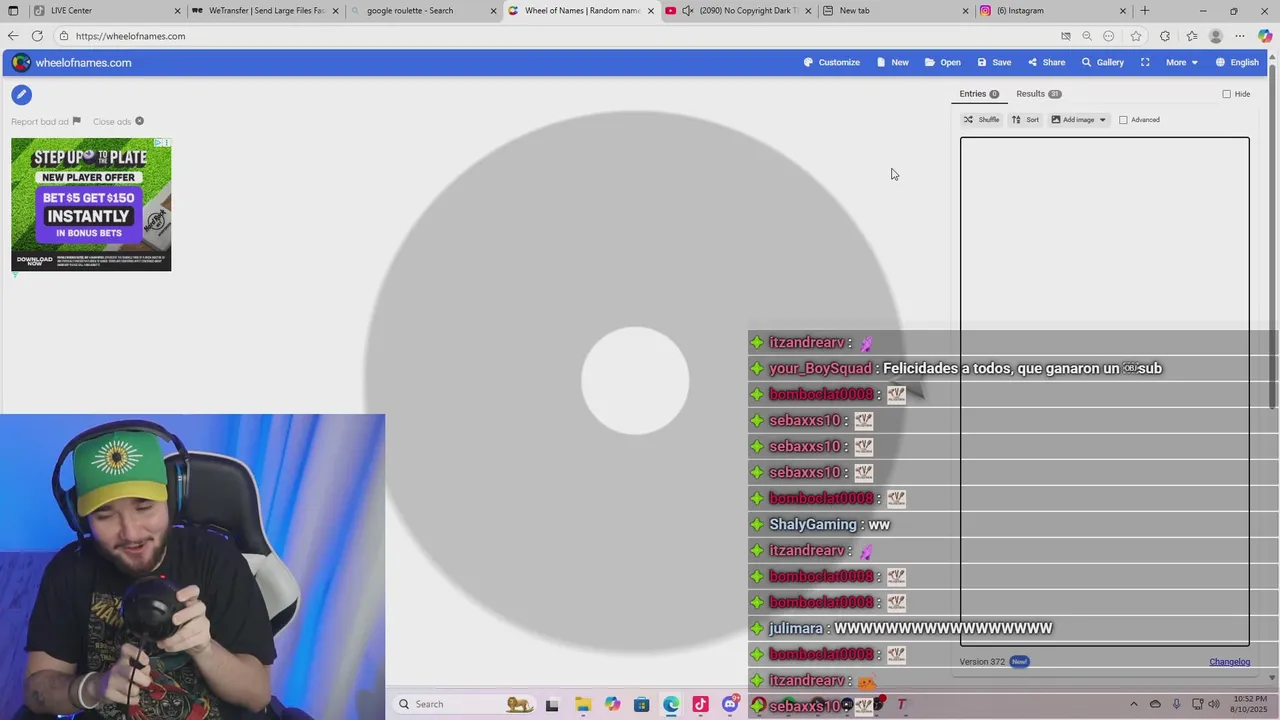Add this page to favorites with the star
The width and height of the screenshot is (1280, 720).
coord(1136,36)
